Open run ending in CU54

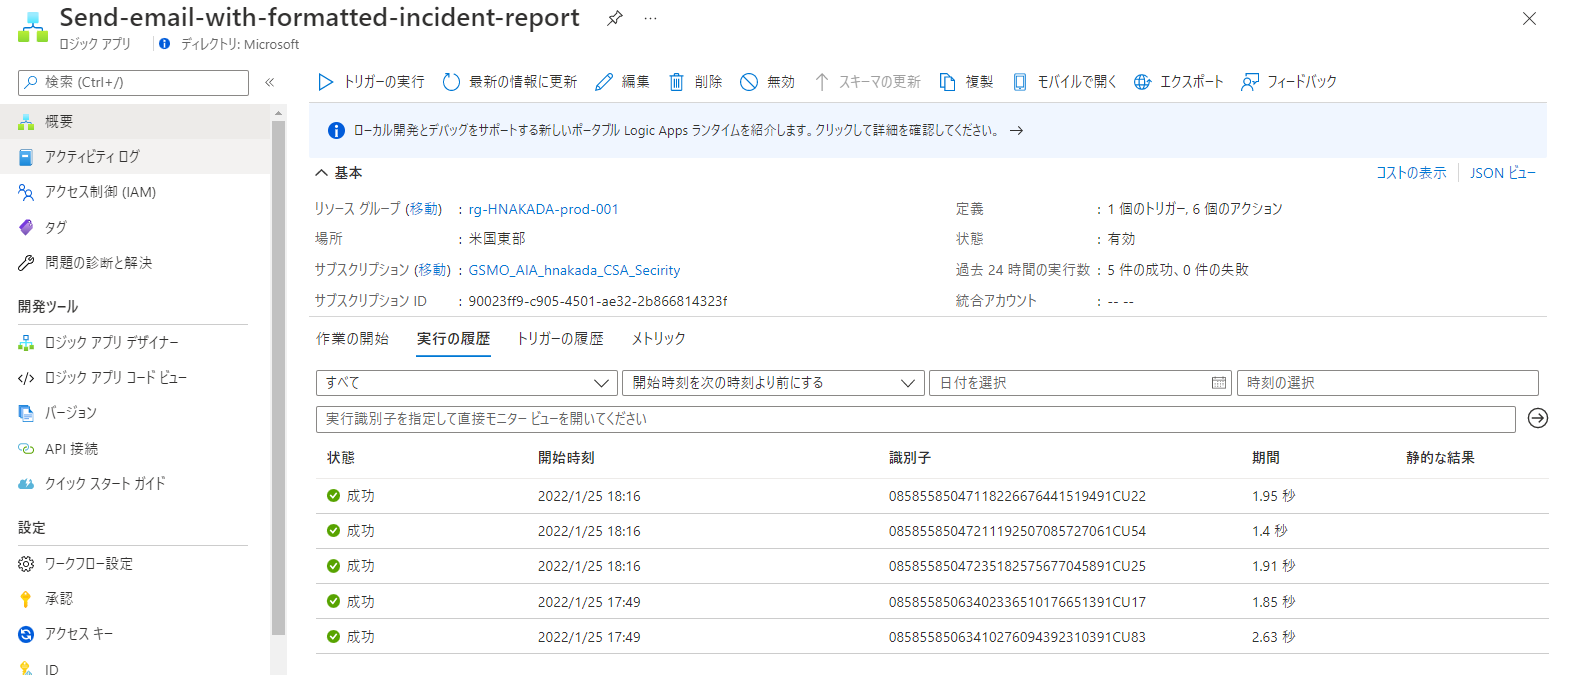(x=932, y=531)
